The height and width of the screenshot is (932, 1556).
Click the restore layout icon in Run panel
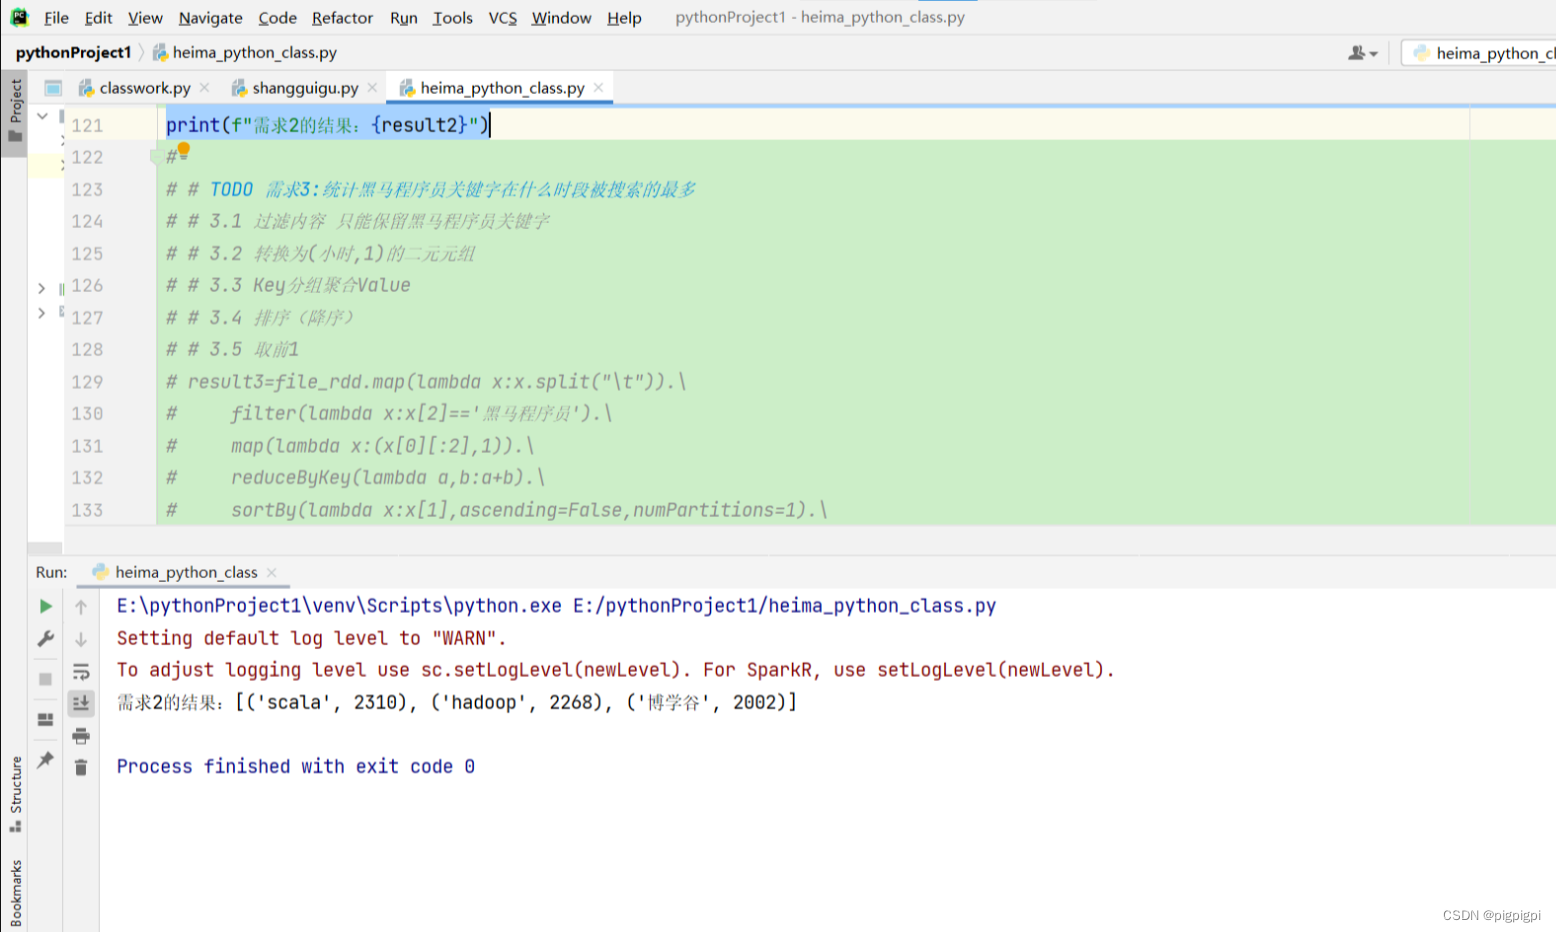pyautogui.click(x=45, y=719)
